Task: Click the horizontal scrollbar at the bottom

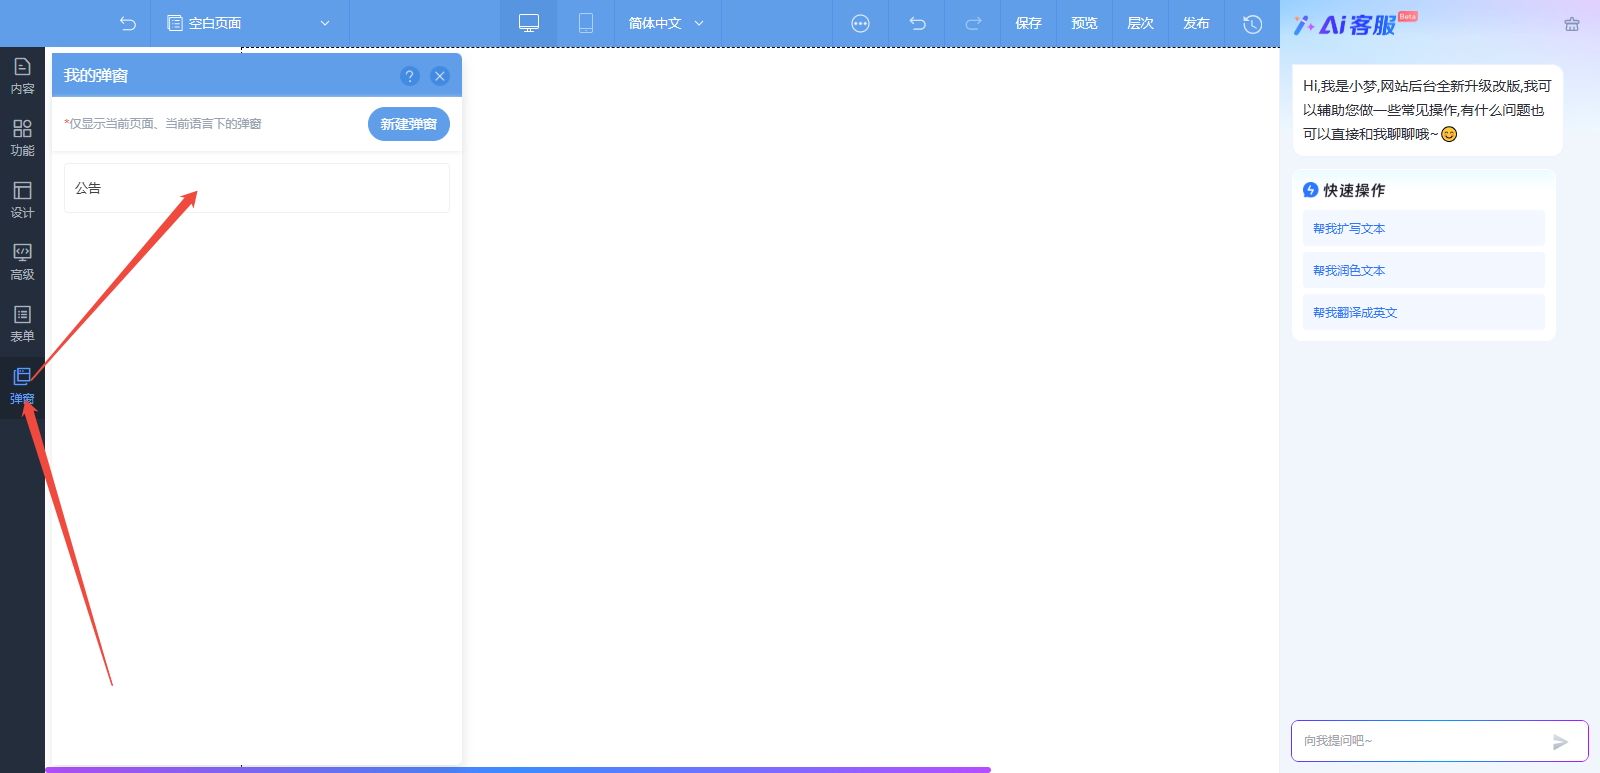Action: tap(518, 769)
